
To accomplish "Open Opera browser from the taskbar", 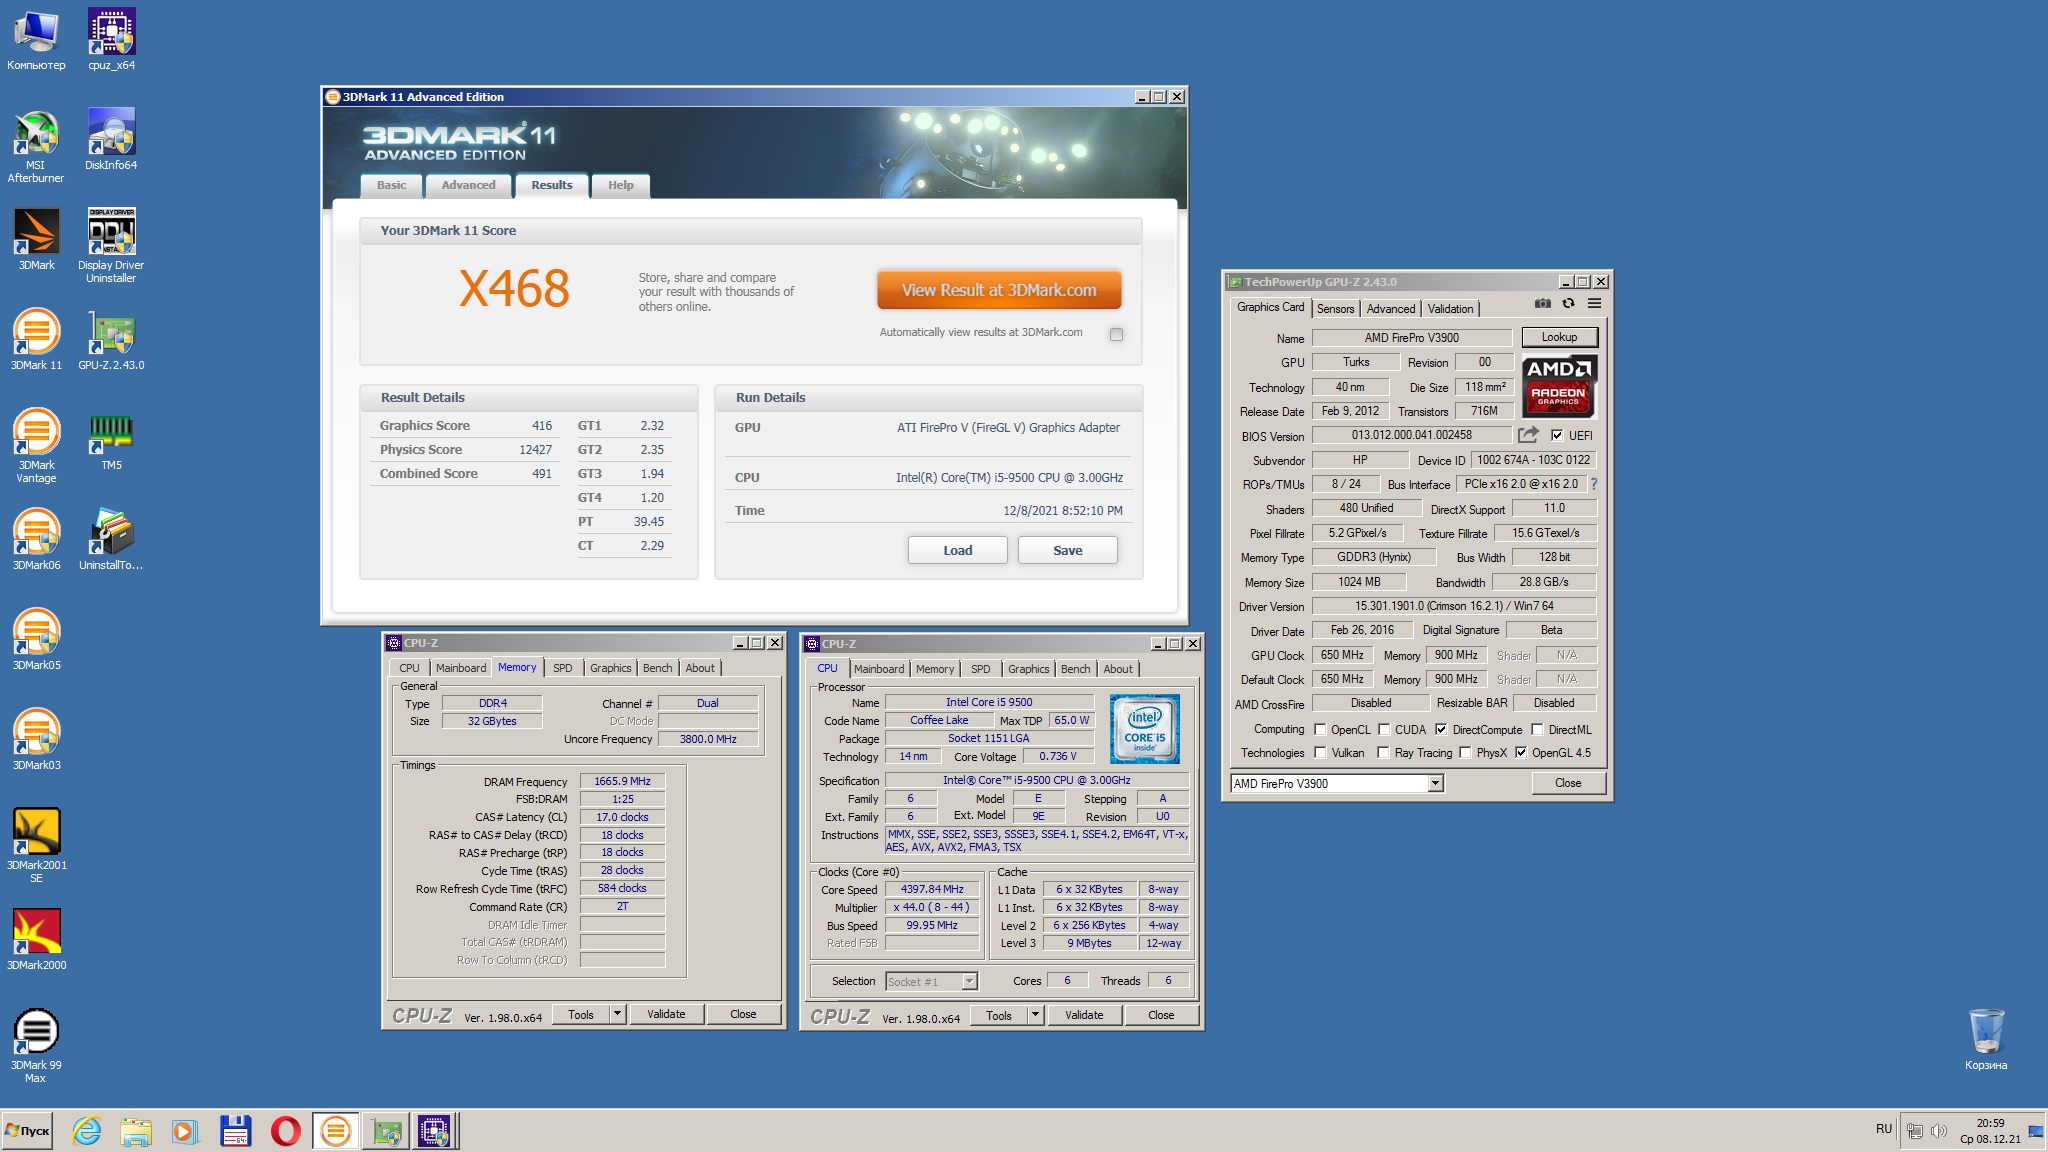I will coord(285,1131).
